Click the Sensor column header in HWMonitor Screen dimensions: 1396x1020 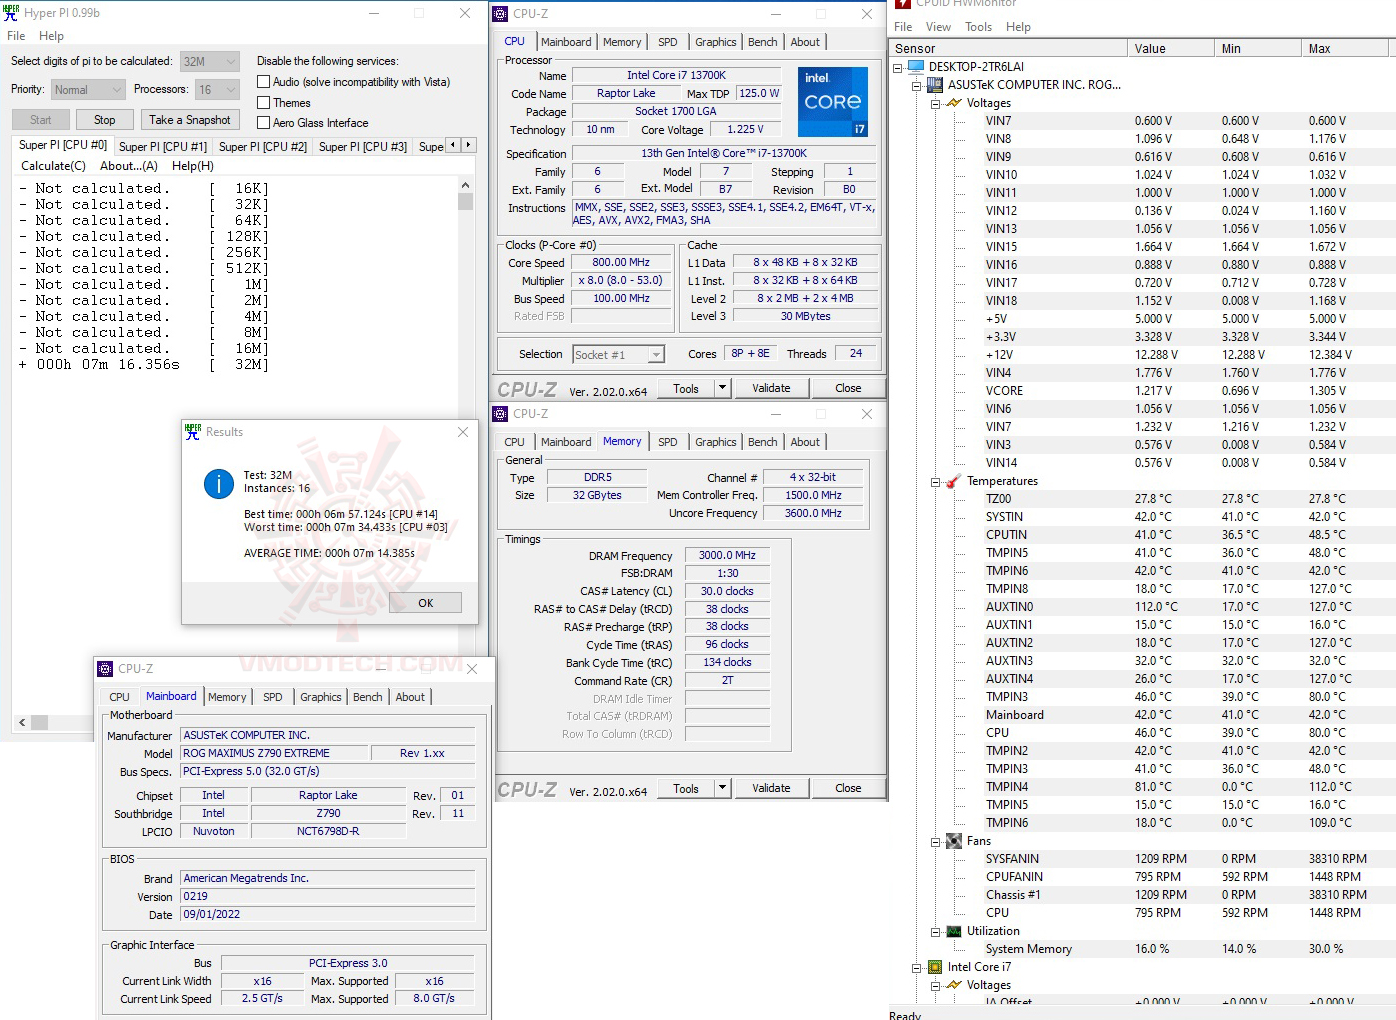[x=1008, y=48]
